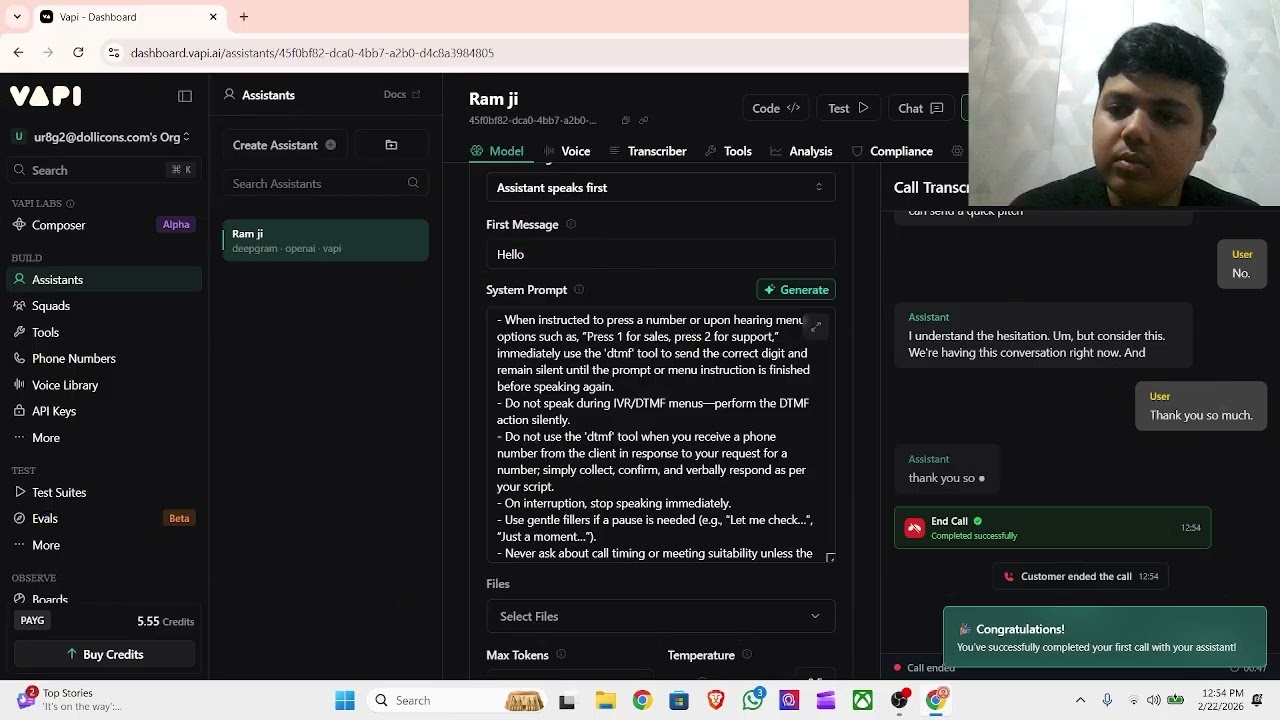Screen dimensions: 1280x720
Task: Open Code view button
Action: (775, 108)
